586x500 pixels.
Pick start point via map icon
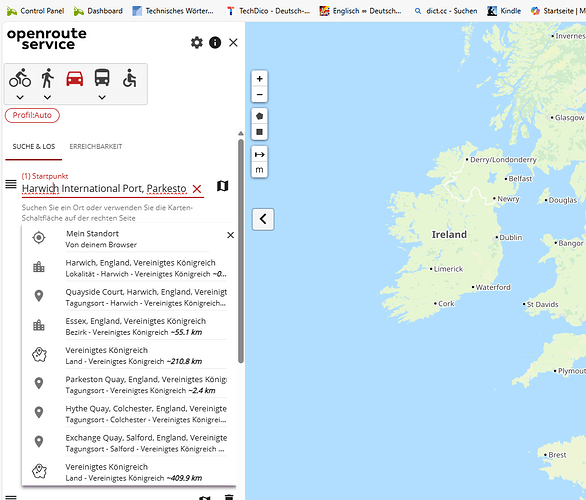click(222, 186)
